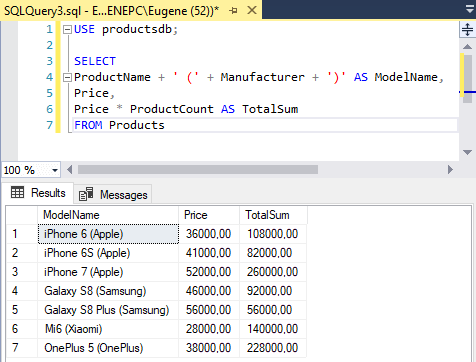Select the TotalSum column header
Image resolution: width=476 pixels, height=362 pixels.
pos(273,215)
